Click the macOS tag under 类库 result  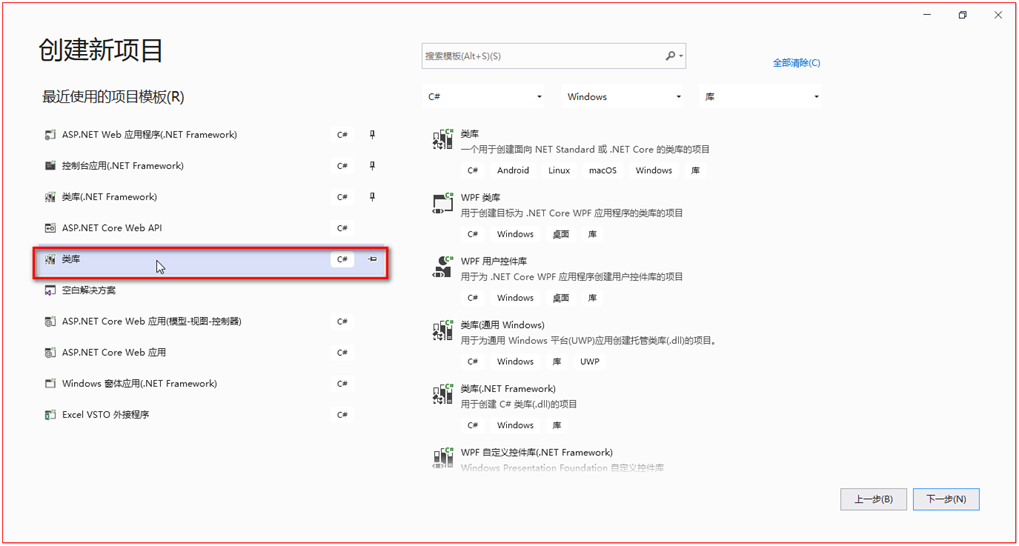(x=602, y=170)
